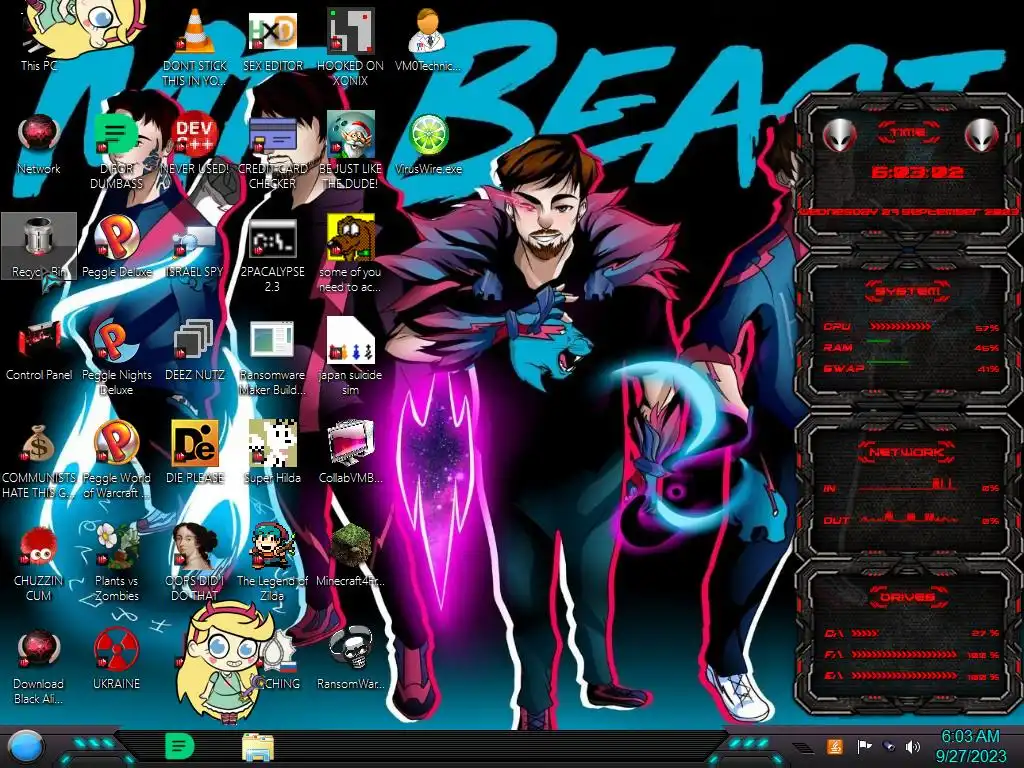Screen dimensions: 1024x768
Task: Open the money bag COMMUNISTS HATE THIS icon
Action: 39,444
